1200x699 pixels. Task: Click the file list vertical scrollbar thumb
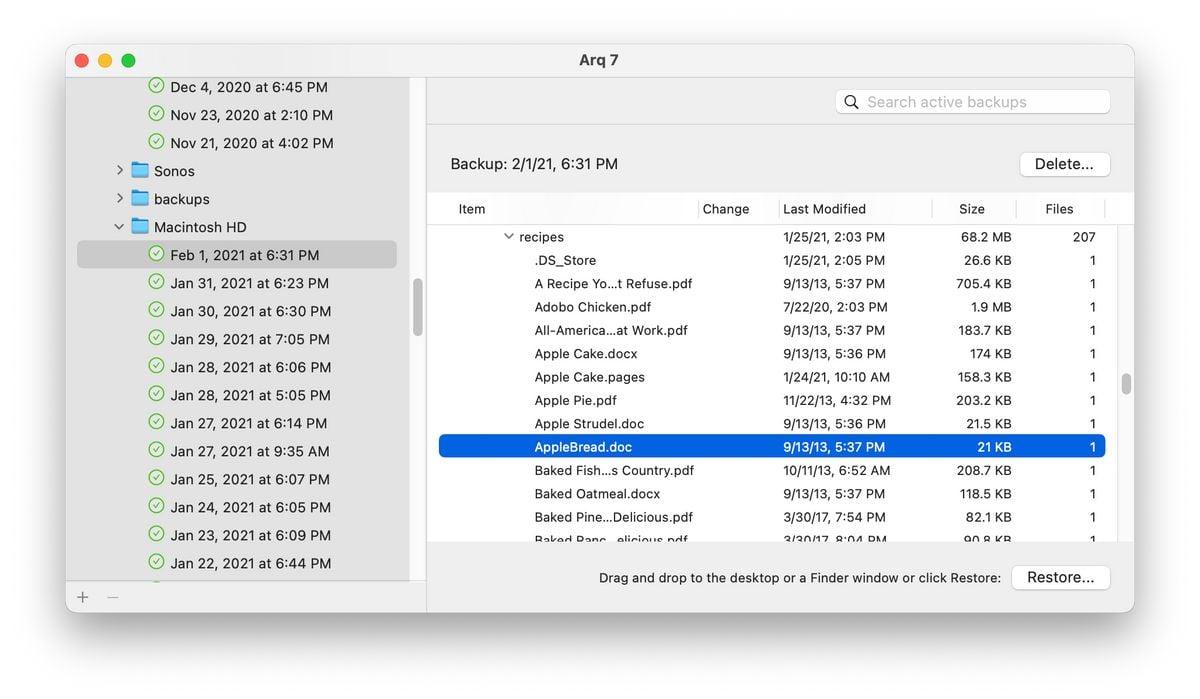coord(1126,384)
